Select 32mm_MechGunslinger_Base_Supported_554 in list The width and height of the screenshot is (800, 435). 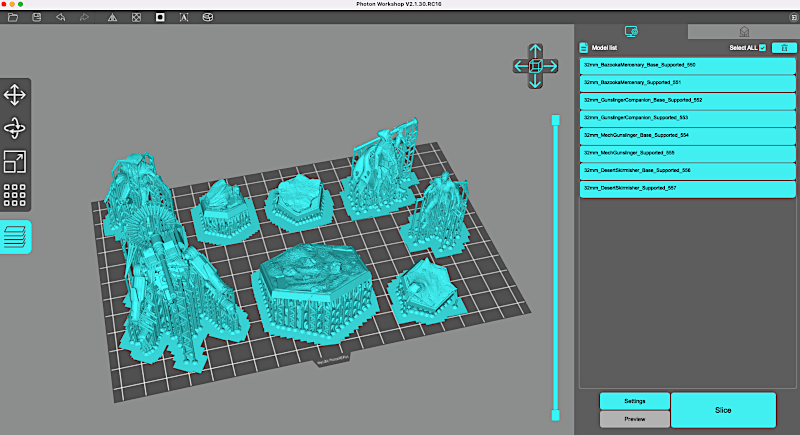pyautogui.click(x=688, y=136)
